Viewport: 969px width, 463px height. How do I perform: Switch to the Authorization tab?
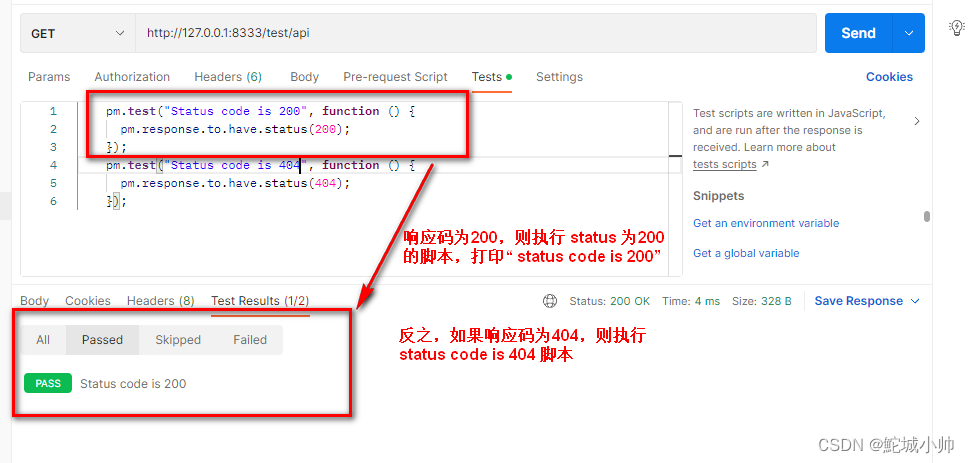(132, 77)
